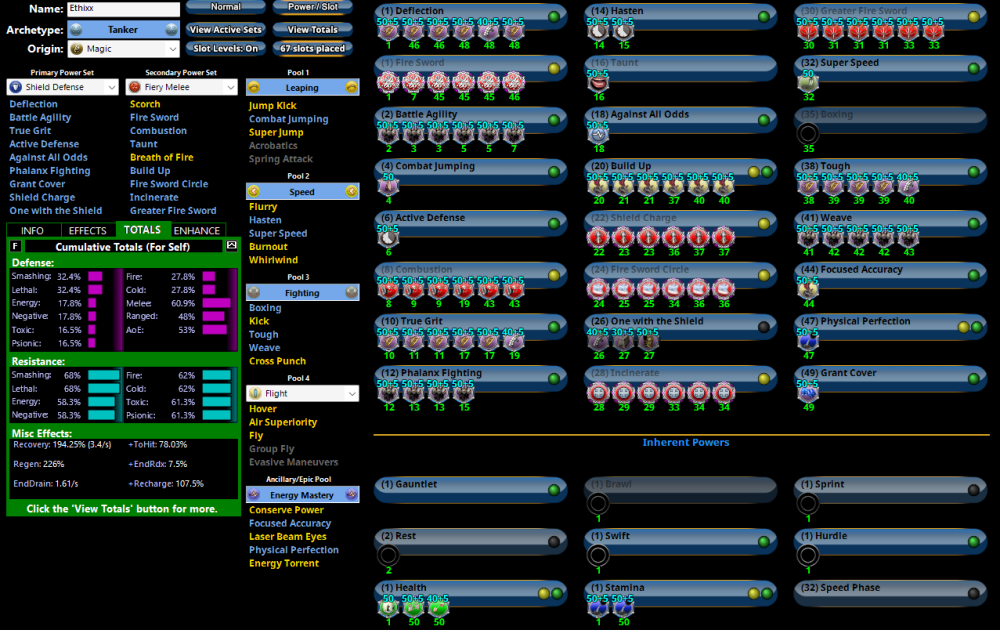Toggle the Sprint inherent power indicator

[x=974, y=490]
